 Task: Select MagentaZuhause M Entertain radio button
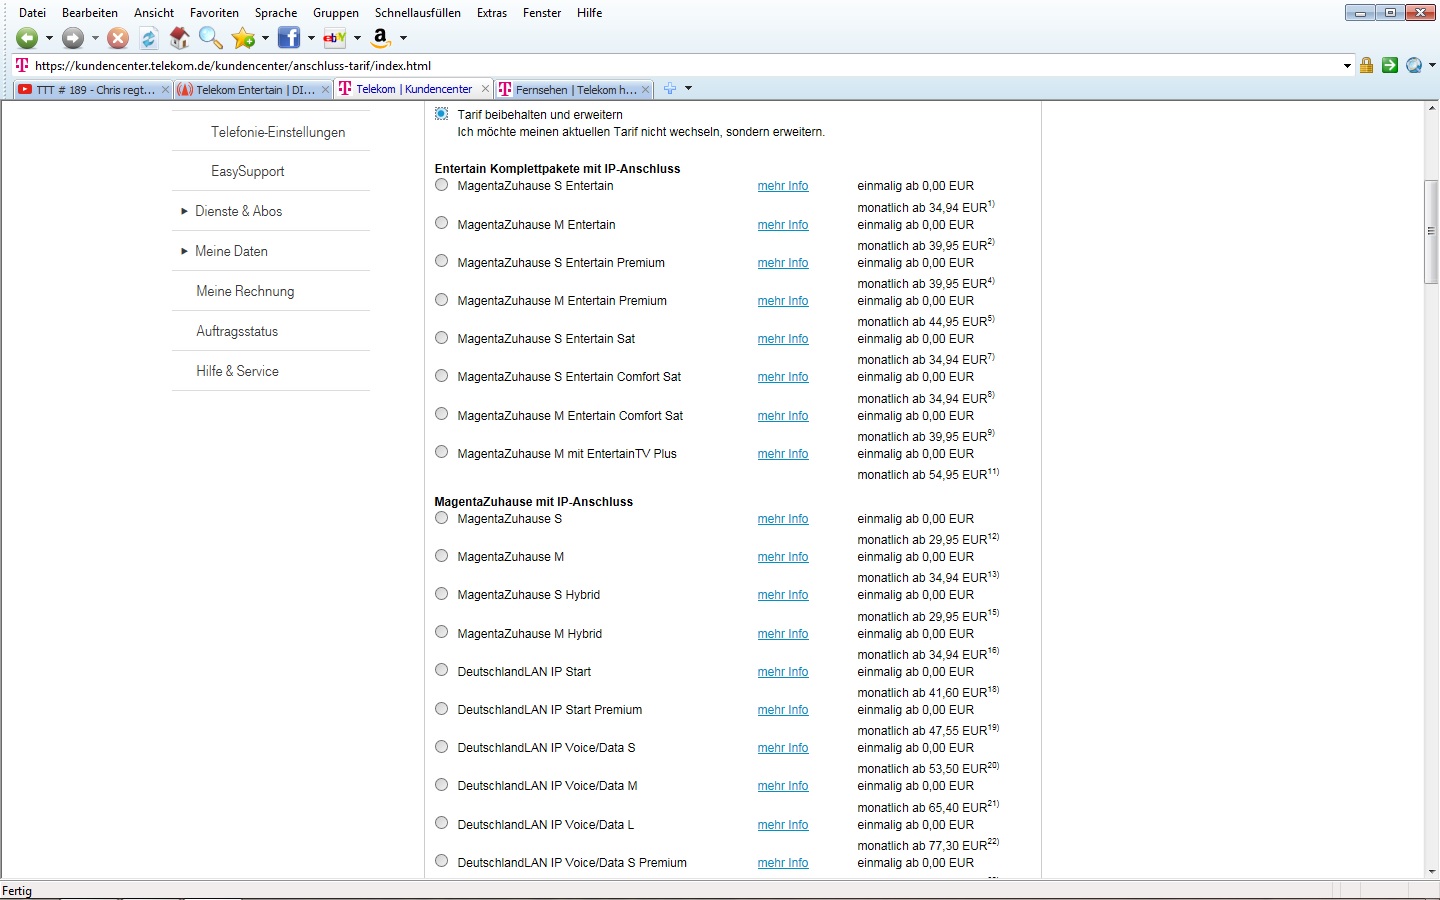pos(441,223)
